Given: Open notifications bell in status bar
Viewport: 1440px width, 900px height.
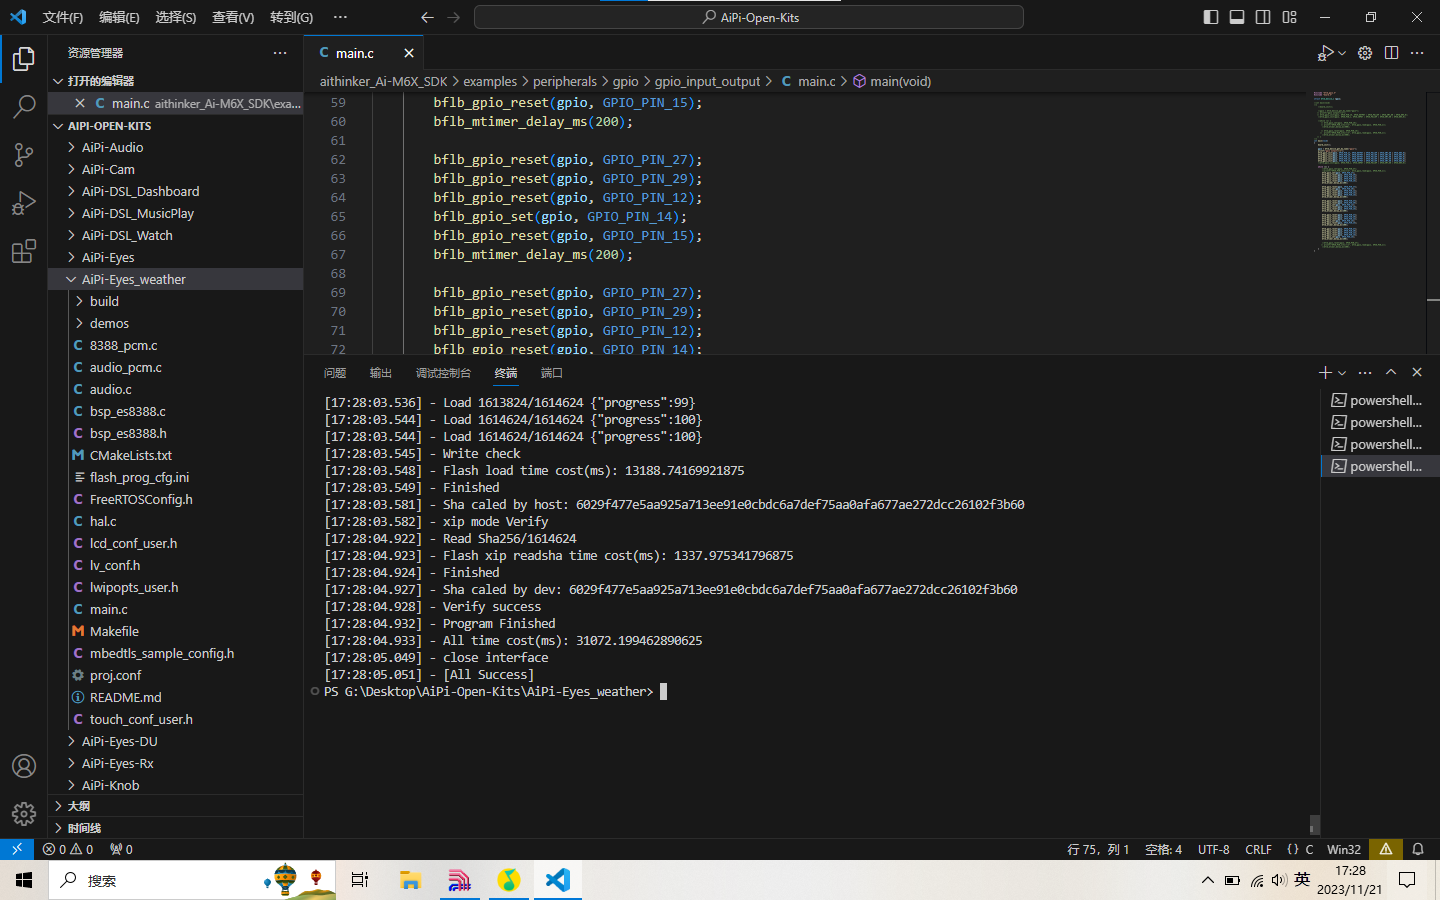Looking at the screenshot, I should [1418, 849].
